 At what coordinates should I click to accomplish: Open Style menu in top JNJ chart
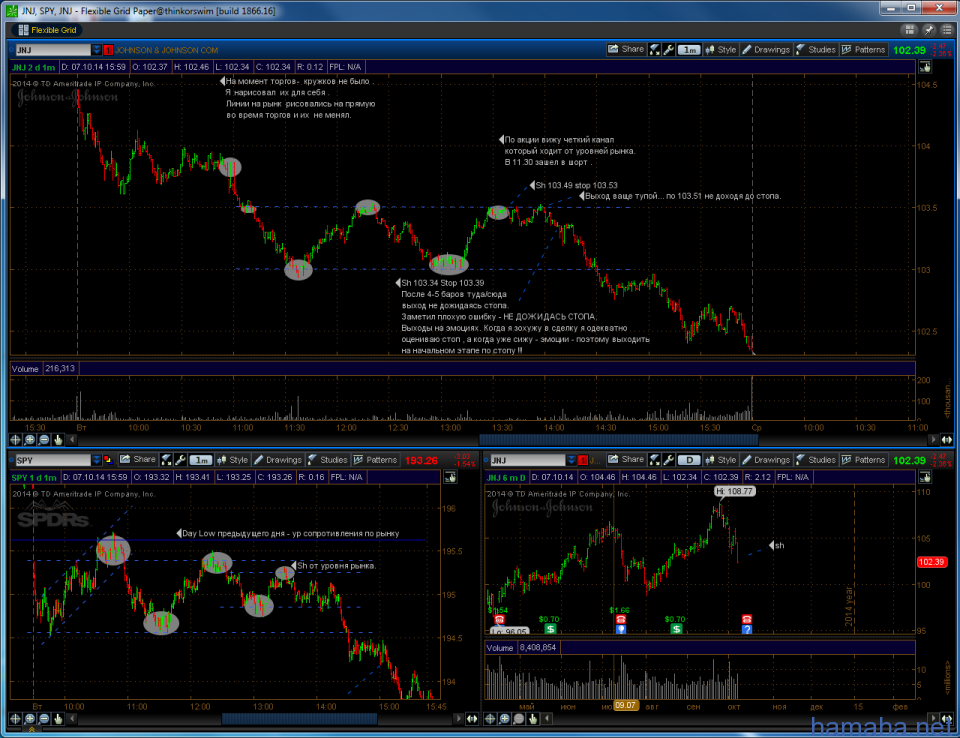coord(721,50)
